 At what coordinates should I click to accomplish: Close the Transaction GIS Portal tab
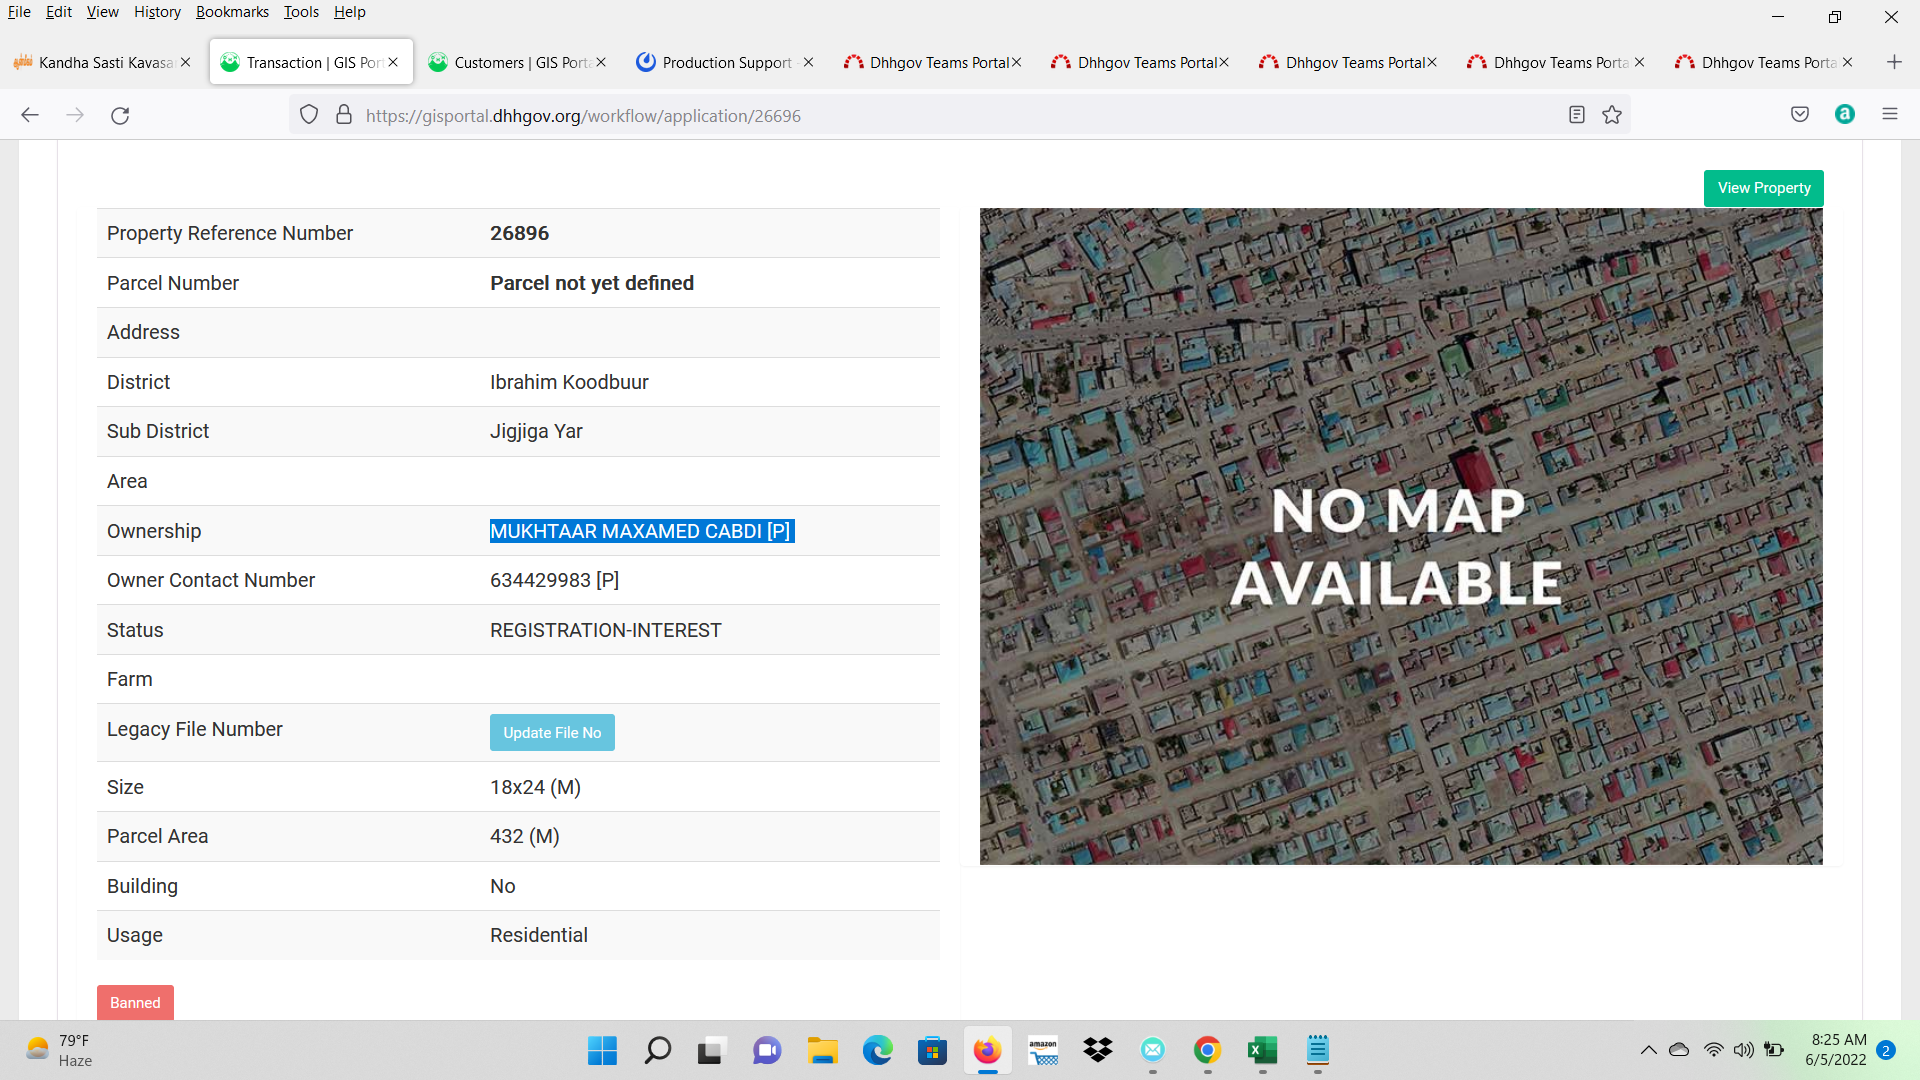coord(393,62)
